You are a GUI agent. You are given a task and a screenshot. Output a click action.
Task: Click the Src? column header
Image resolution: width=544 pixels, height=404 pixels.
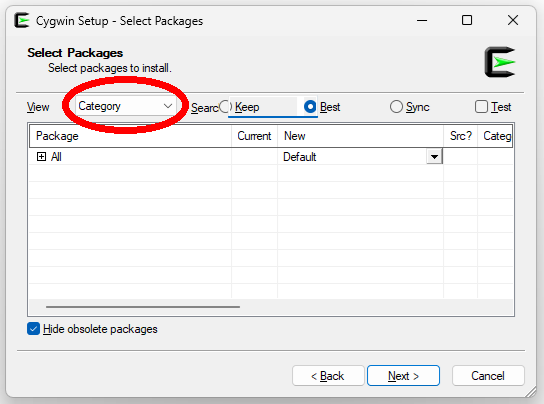click(x=461, y=136)
